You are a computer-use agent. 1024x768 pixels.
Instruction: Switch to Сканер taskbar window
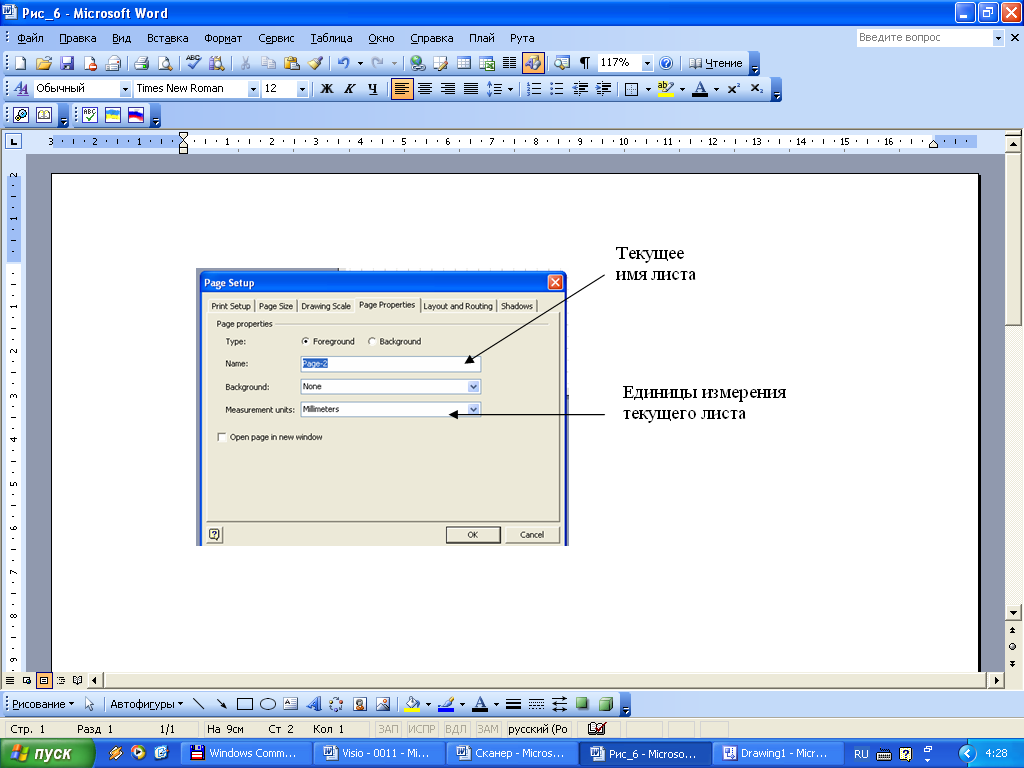coord(513,754)
